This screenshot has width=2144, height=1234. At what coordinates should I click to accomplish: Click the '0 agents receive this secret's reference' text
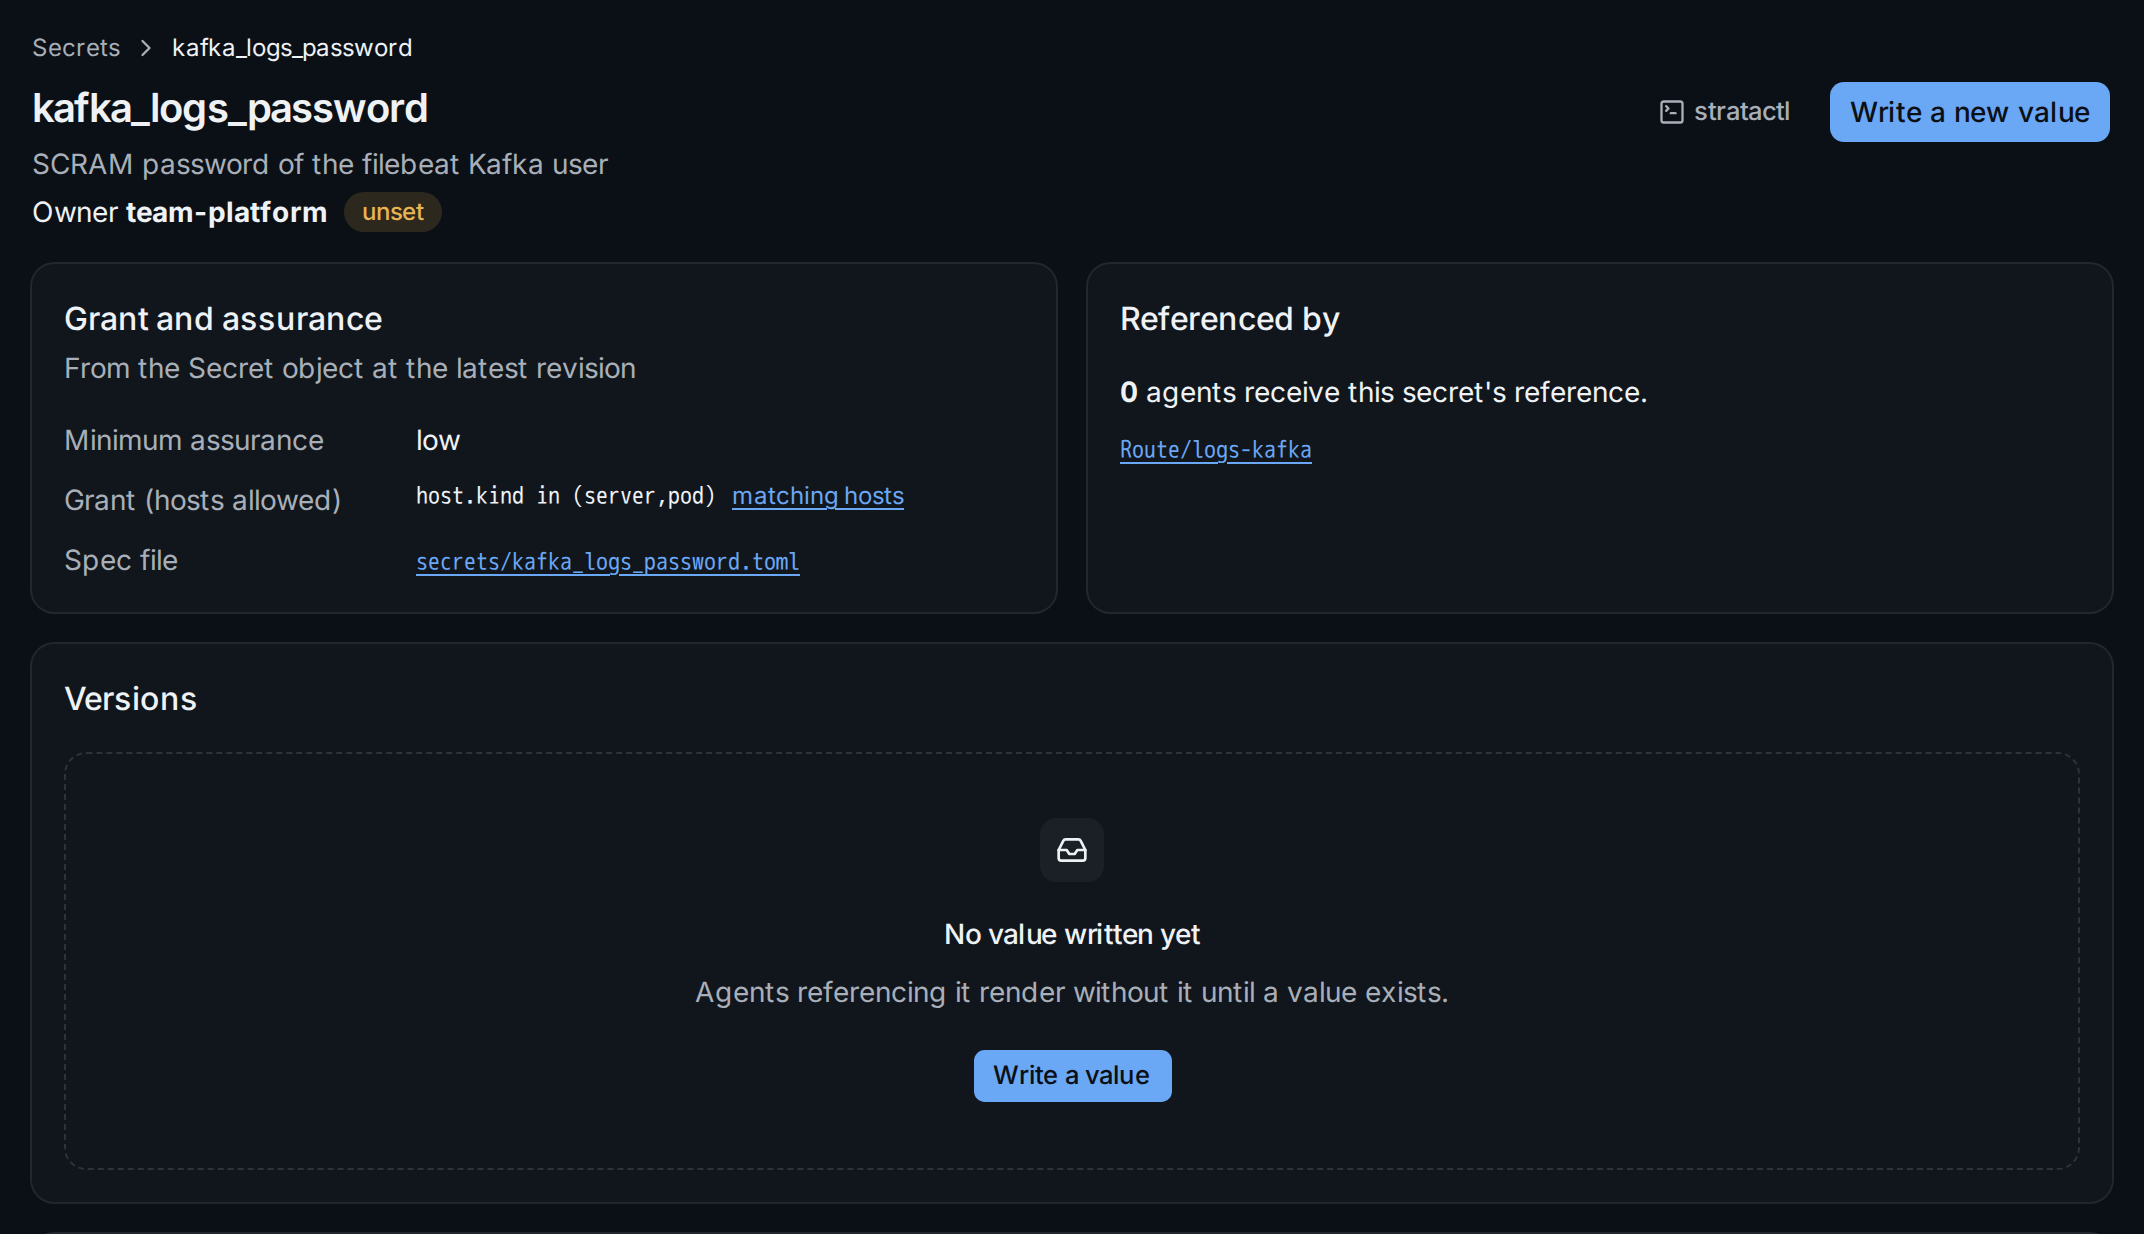[1383, 392]
